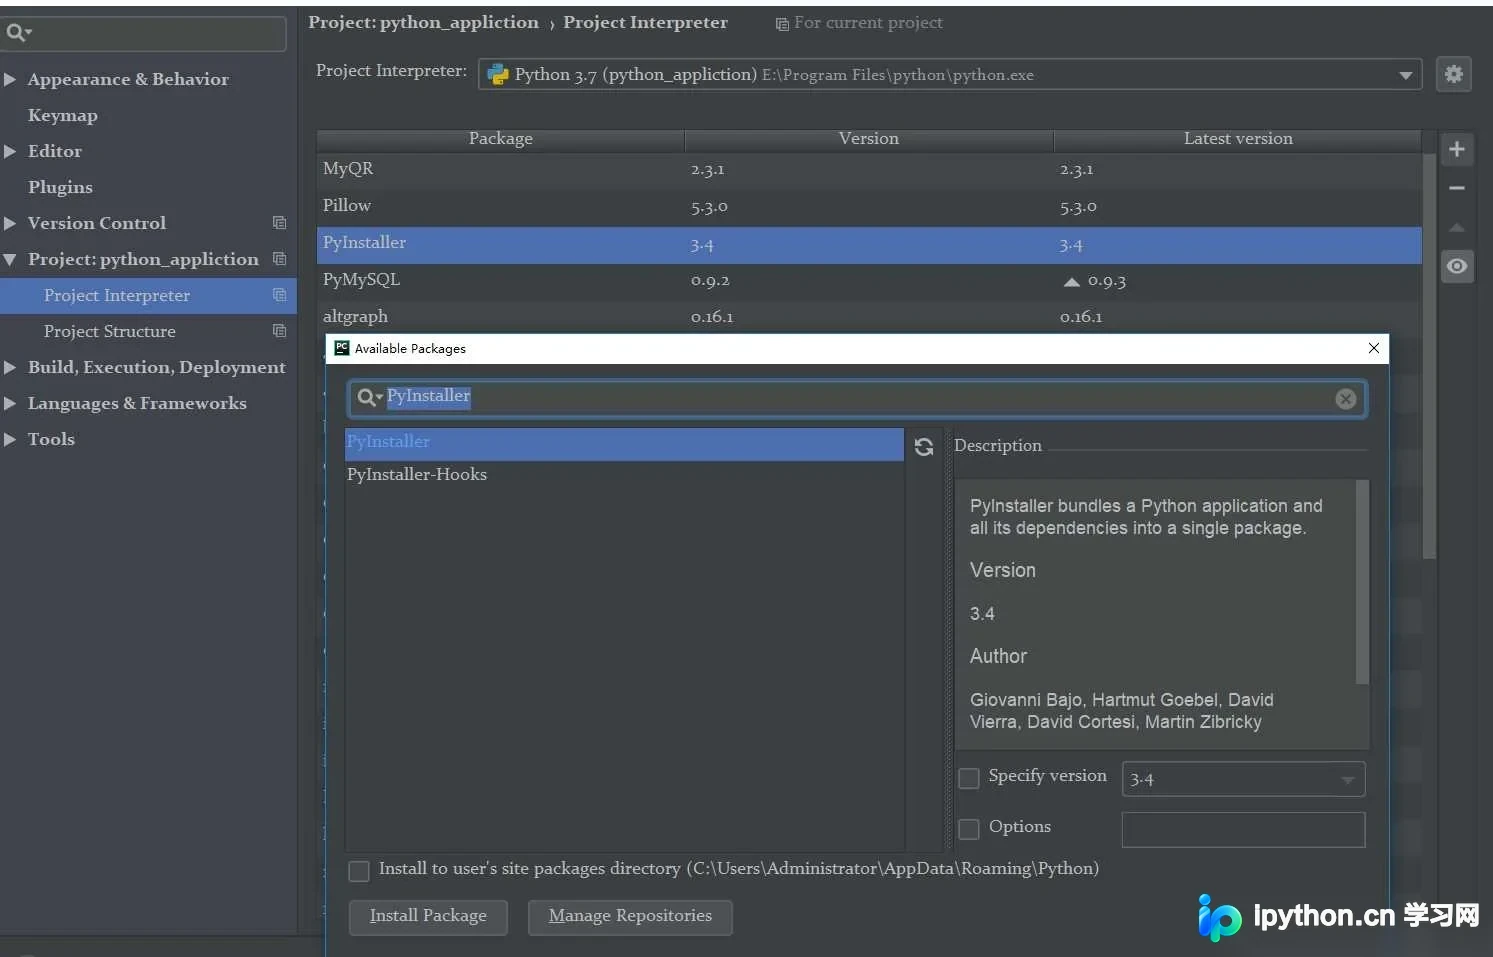Click the PyInstaller package search field
The image size is (1493, 957).
tap(857, 398)
